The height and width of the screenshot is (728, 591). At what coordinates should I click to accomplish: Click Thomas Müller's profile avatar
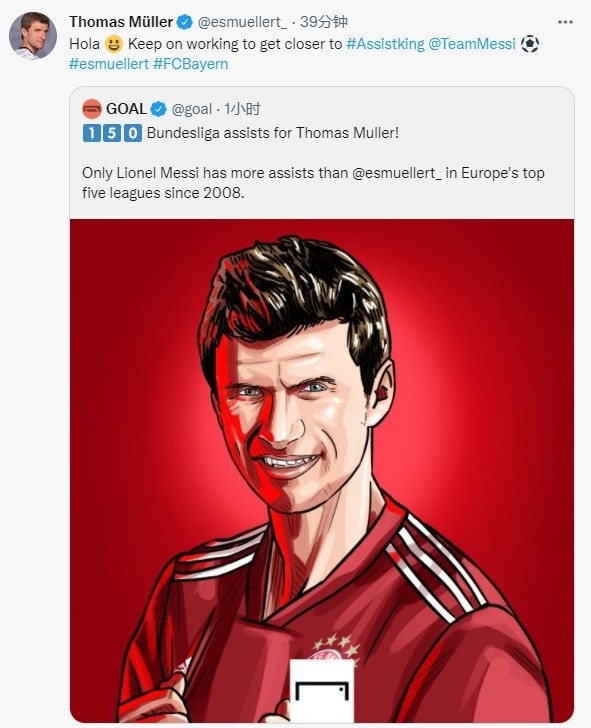[33, 36]
